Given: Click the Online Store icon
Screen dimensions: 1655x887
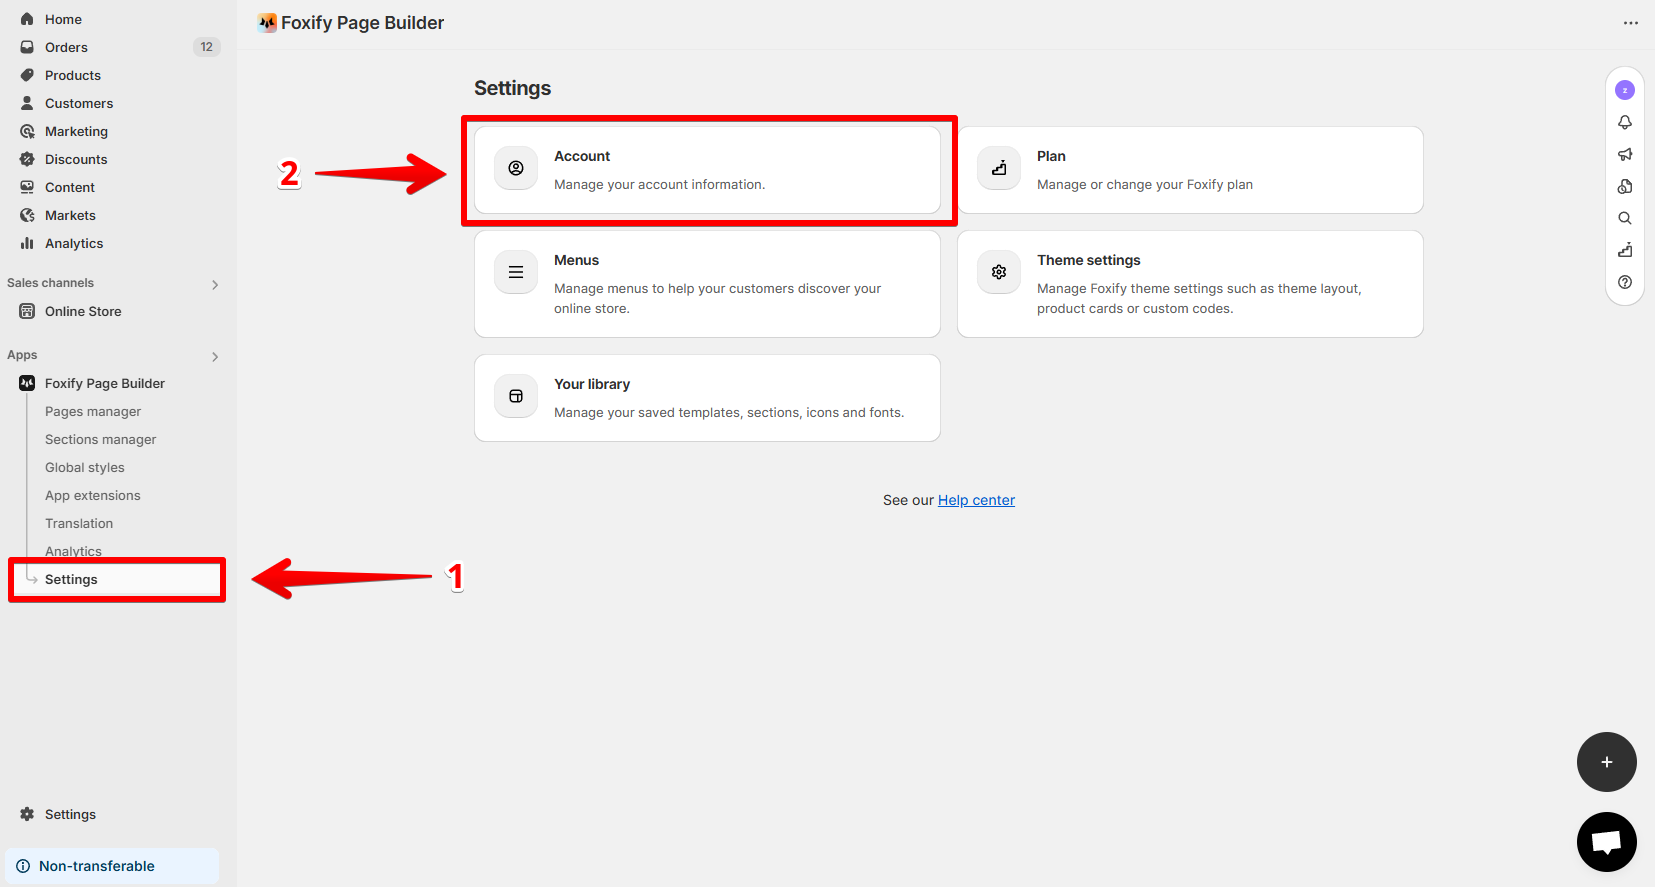Looking at the screenshot, I should point(27,311).
